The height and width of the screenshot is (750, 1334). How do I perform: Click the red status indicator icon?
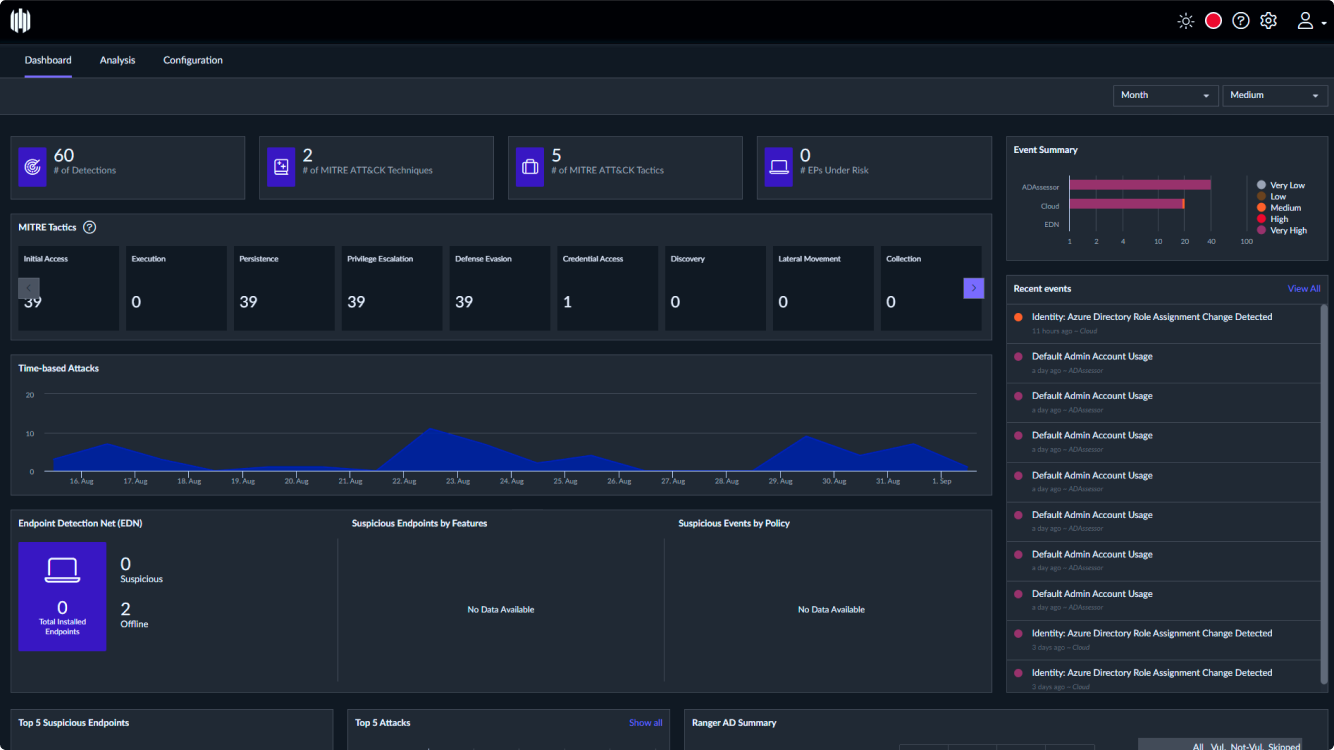tap(1213, 21)
